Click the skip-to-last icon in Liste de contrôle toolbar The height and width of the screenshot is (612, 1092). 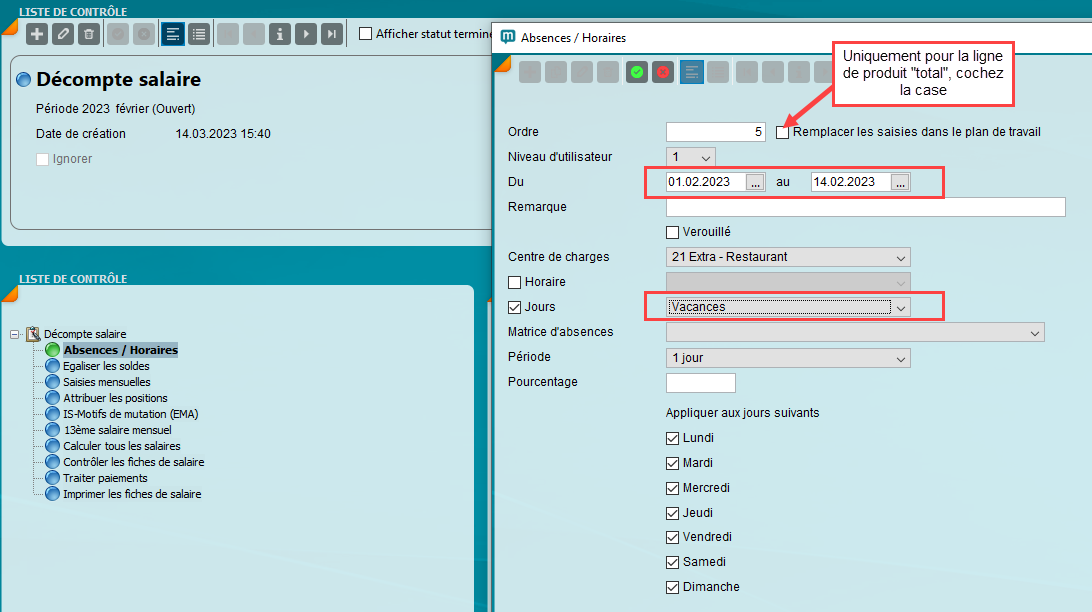coord(332,34)
